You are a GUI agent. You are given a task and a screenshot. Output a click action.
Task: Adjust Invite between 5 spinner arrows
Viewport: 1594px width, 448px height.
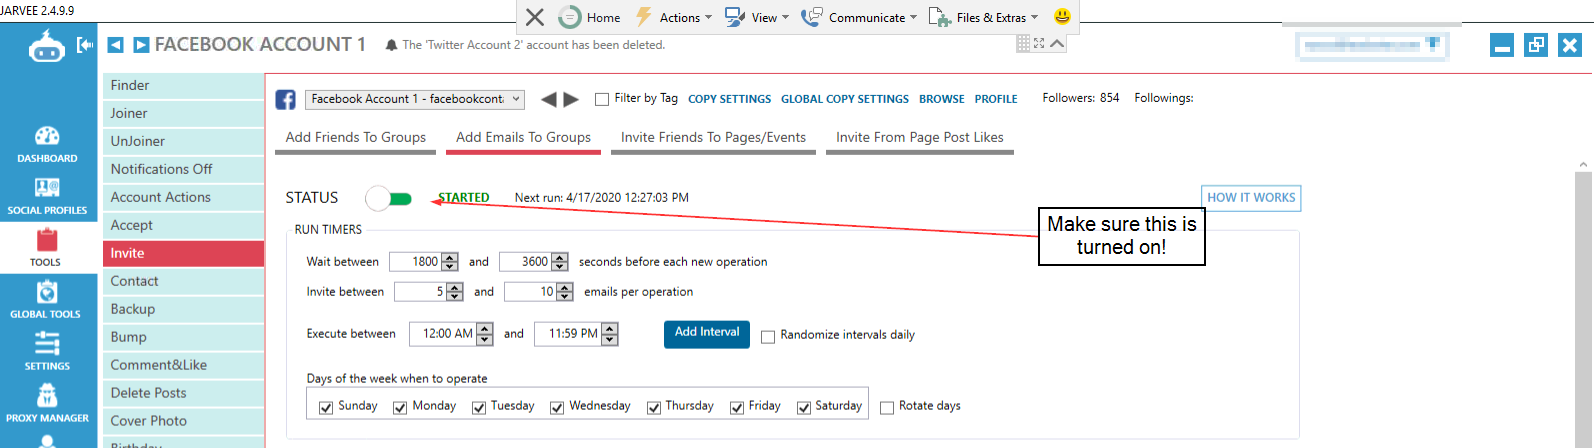[455, 292]
